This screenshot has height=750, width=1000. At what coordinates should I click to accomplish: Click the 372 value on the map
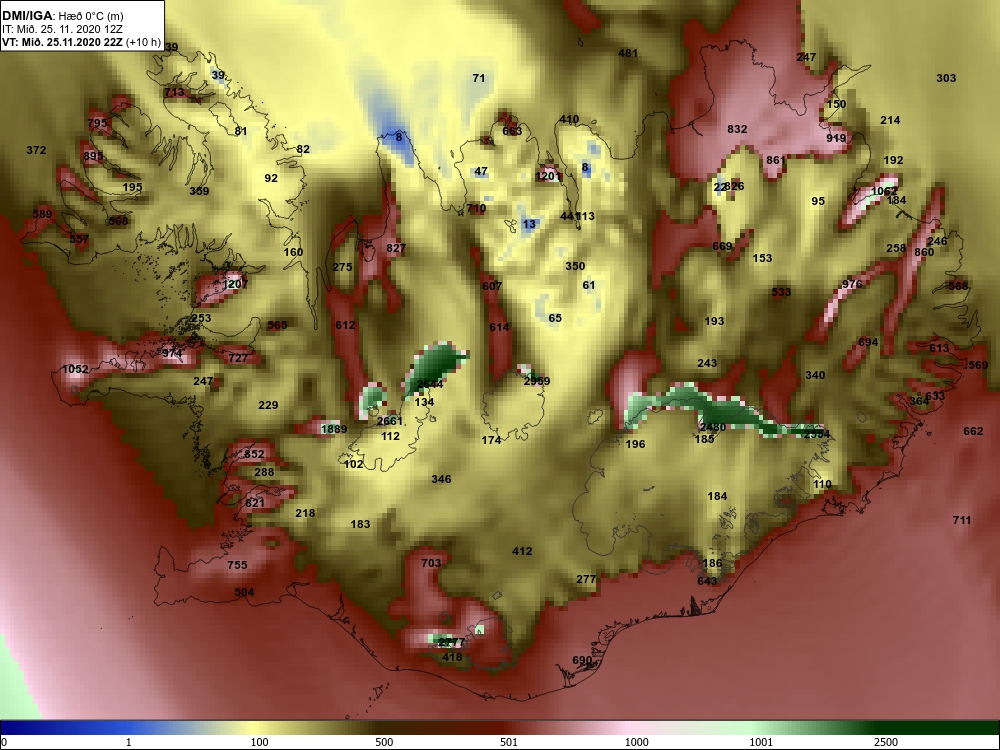(36, 150)
